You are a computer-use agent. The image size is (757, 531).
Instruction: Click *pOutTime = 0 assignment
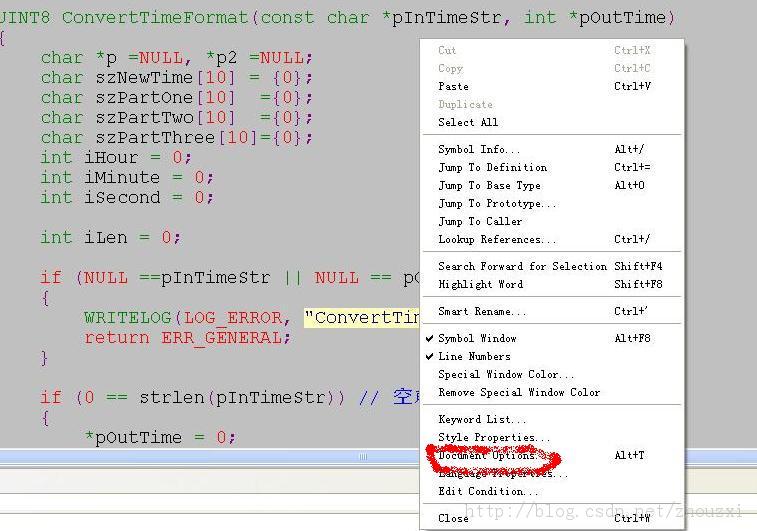pyautogui.click(x=160, y=437)
